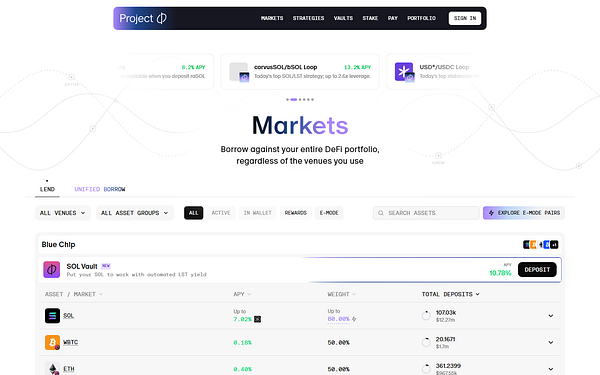Select the All filter chip

click(x=194, y=213)
